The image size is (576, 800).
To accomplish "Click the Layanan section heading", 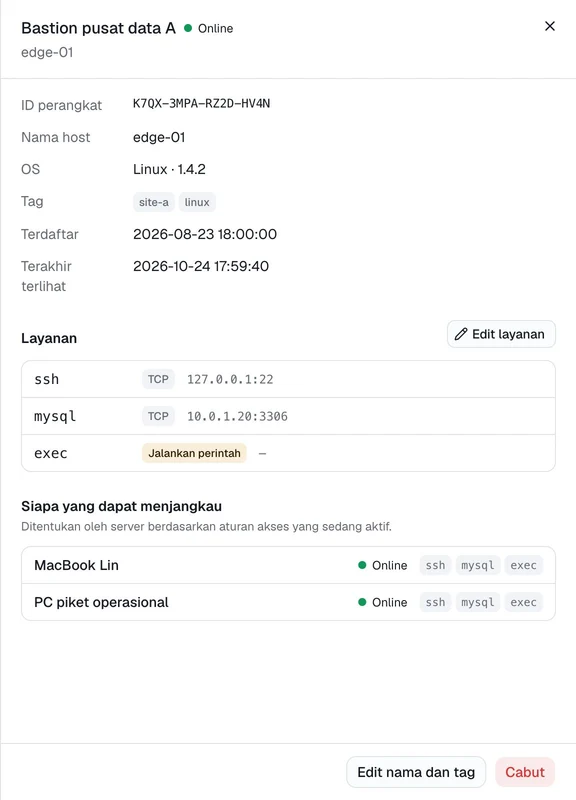I will (49, 338).
